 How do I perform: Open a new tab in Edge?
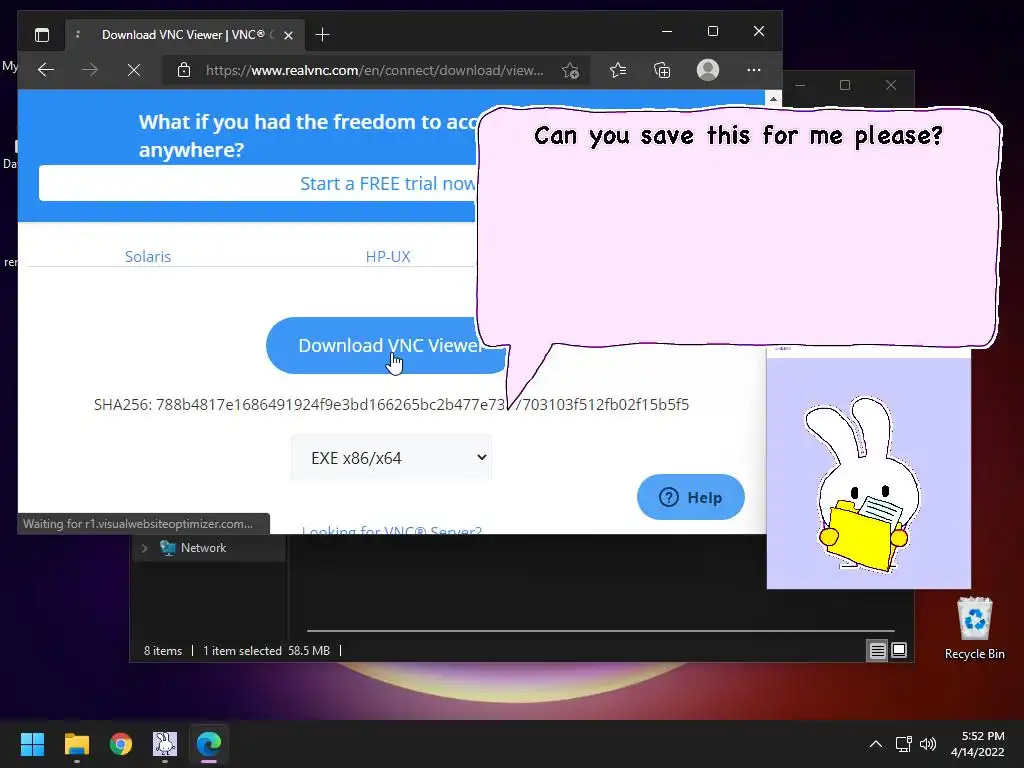coord(322,35)
